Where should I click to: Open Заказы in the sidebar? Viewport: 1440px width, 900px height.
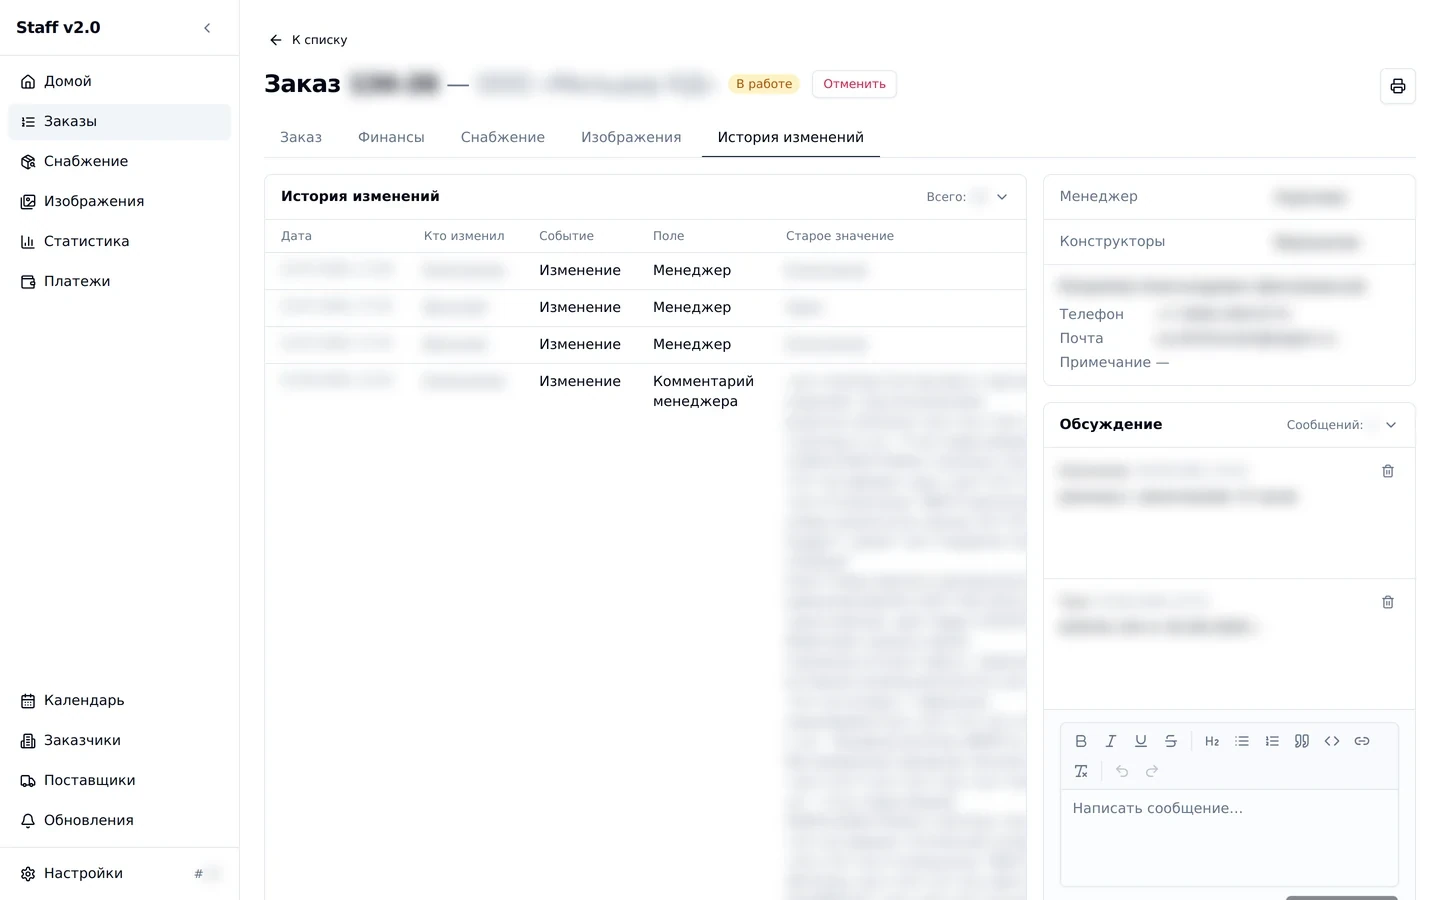point(119,122)
